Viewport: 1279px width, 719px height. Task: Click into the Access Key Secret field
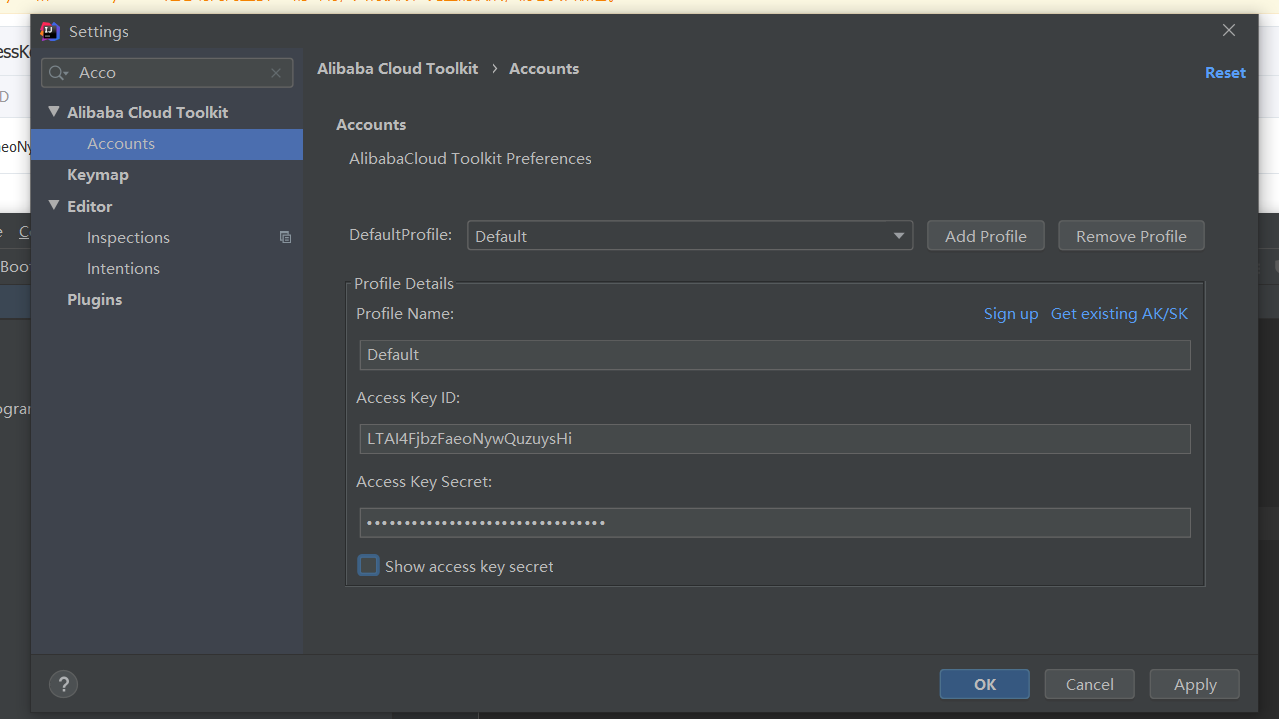pyautogui.click(x=775, y=523)
